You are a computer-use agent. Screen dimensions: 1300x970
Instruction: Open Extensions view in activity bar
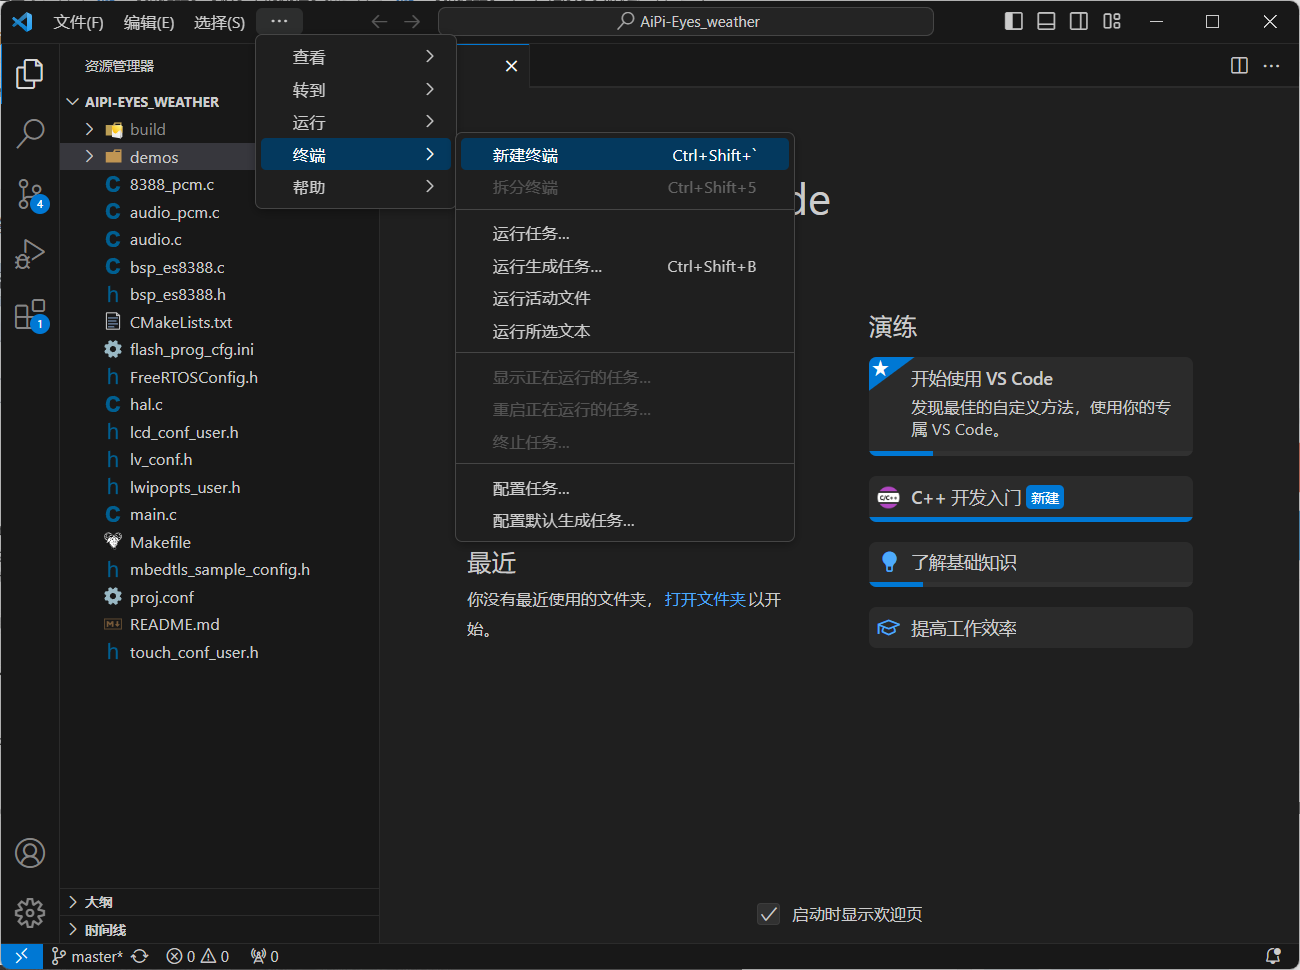click(x=30, y=315)
